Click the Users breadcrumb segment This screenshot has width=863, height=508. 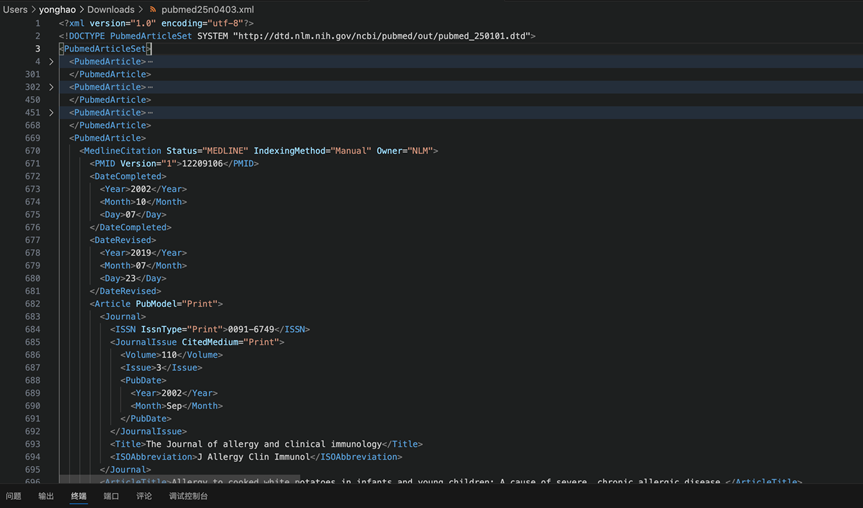click(x=15, y=10)
